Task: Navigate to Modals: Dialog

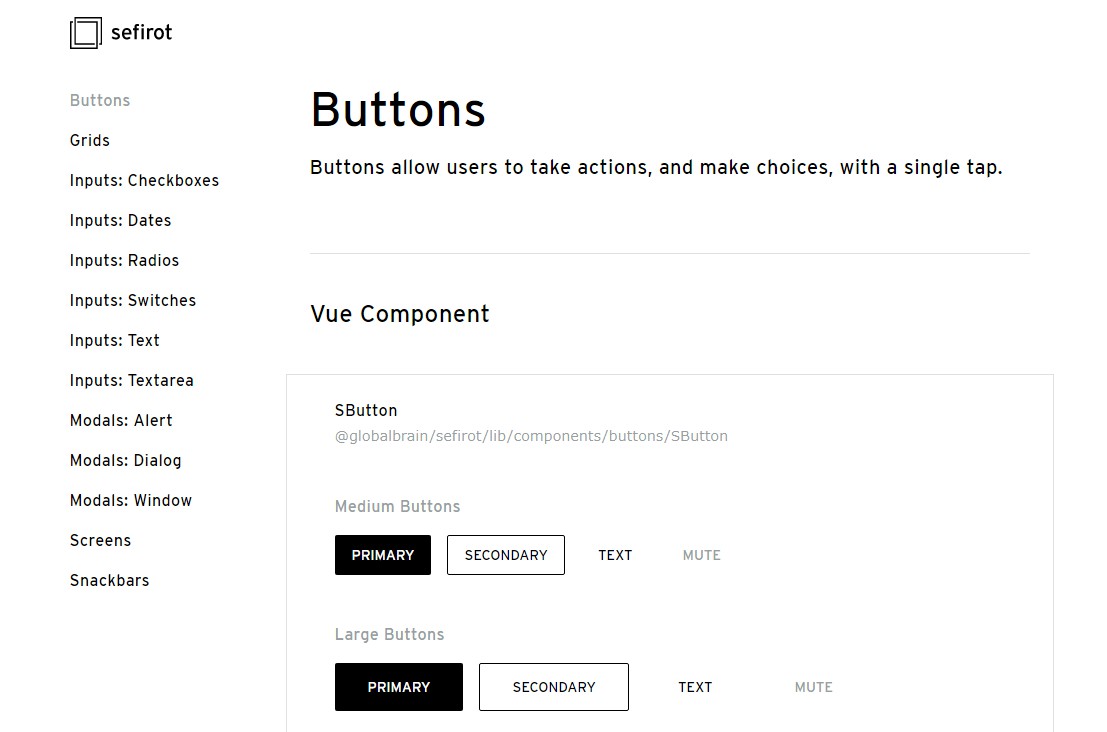Action: point(126,461)
